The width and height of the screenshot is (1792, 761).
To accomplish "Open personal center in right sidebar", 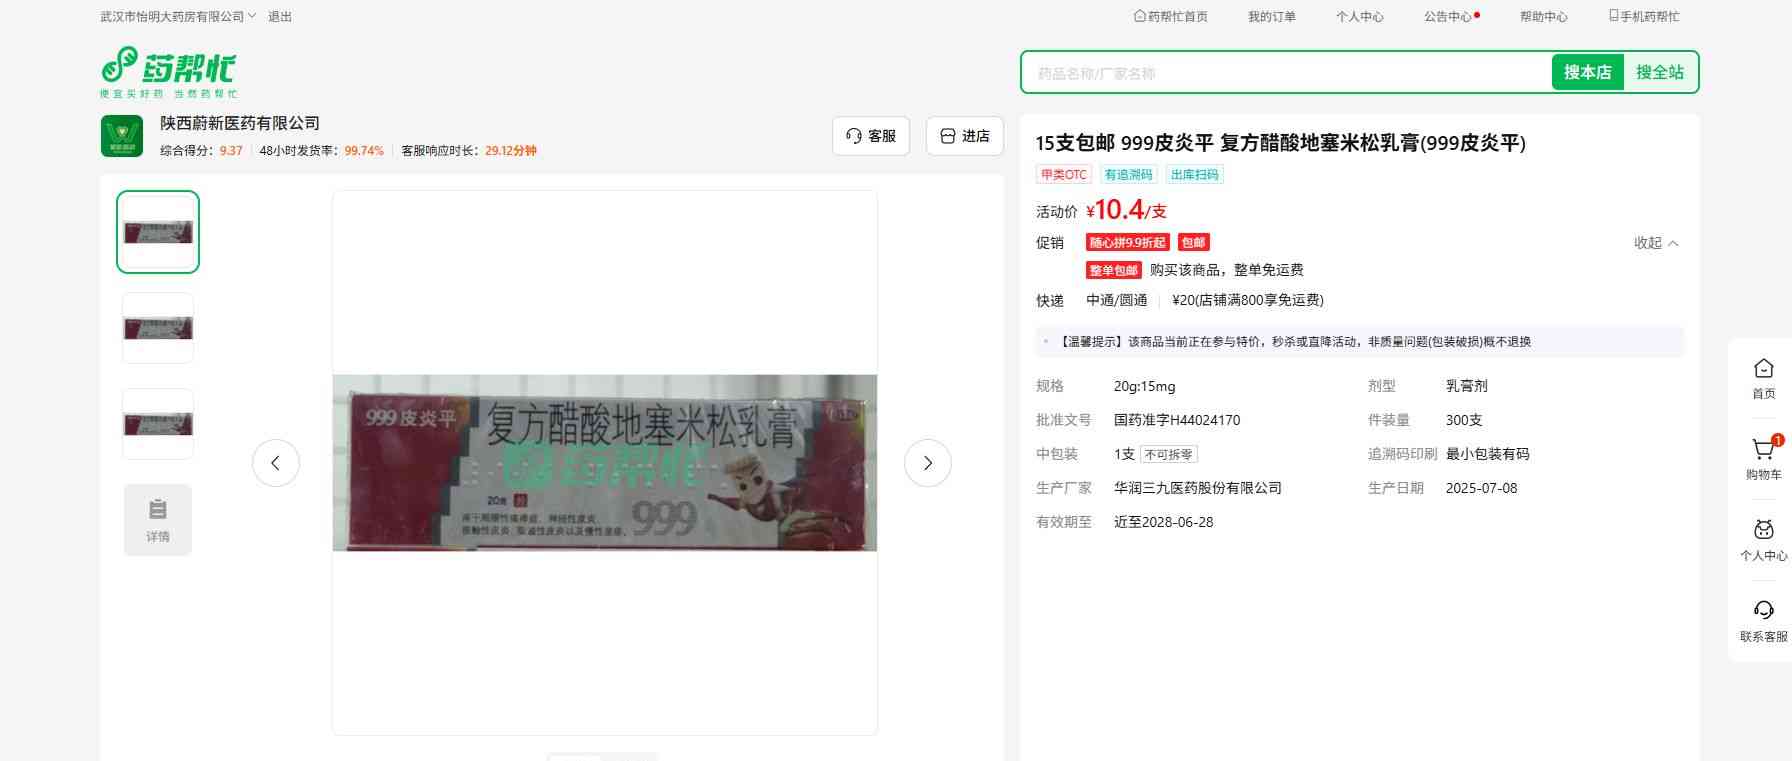I will point(1763,539).
